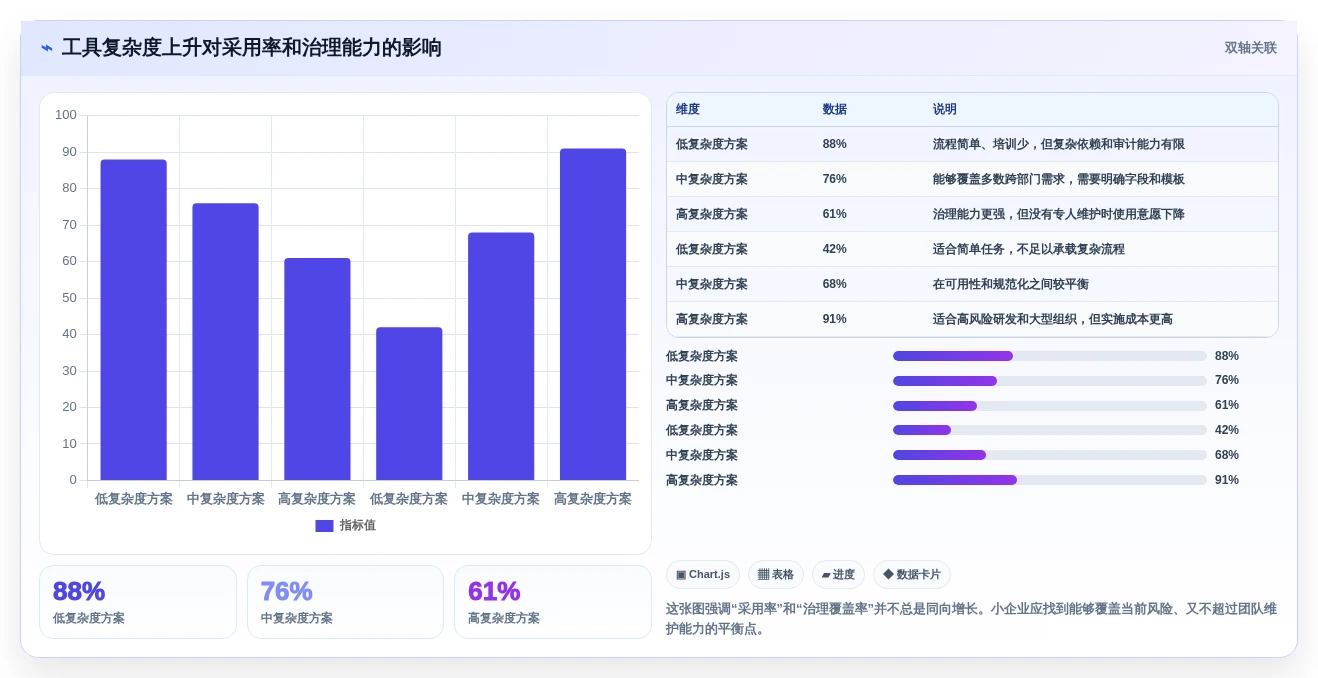The image size is (1318, 678).
Task: Click 高复杂度方案 in the table's 91% row
Action: [712, 319]
